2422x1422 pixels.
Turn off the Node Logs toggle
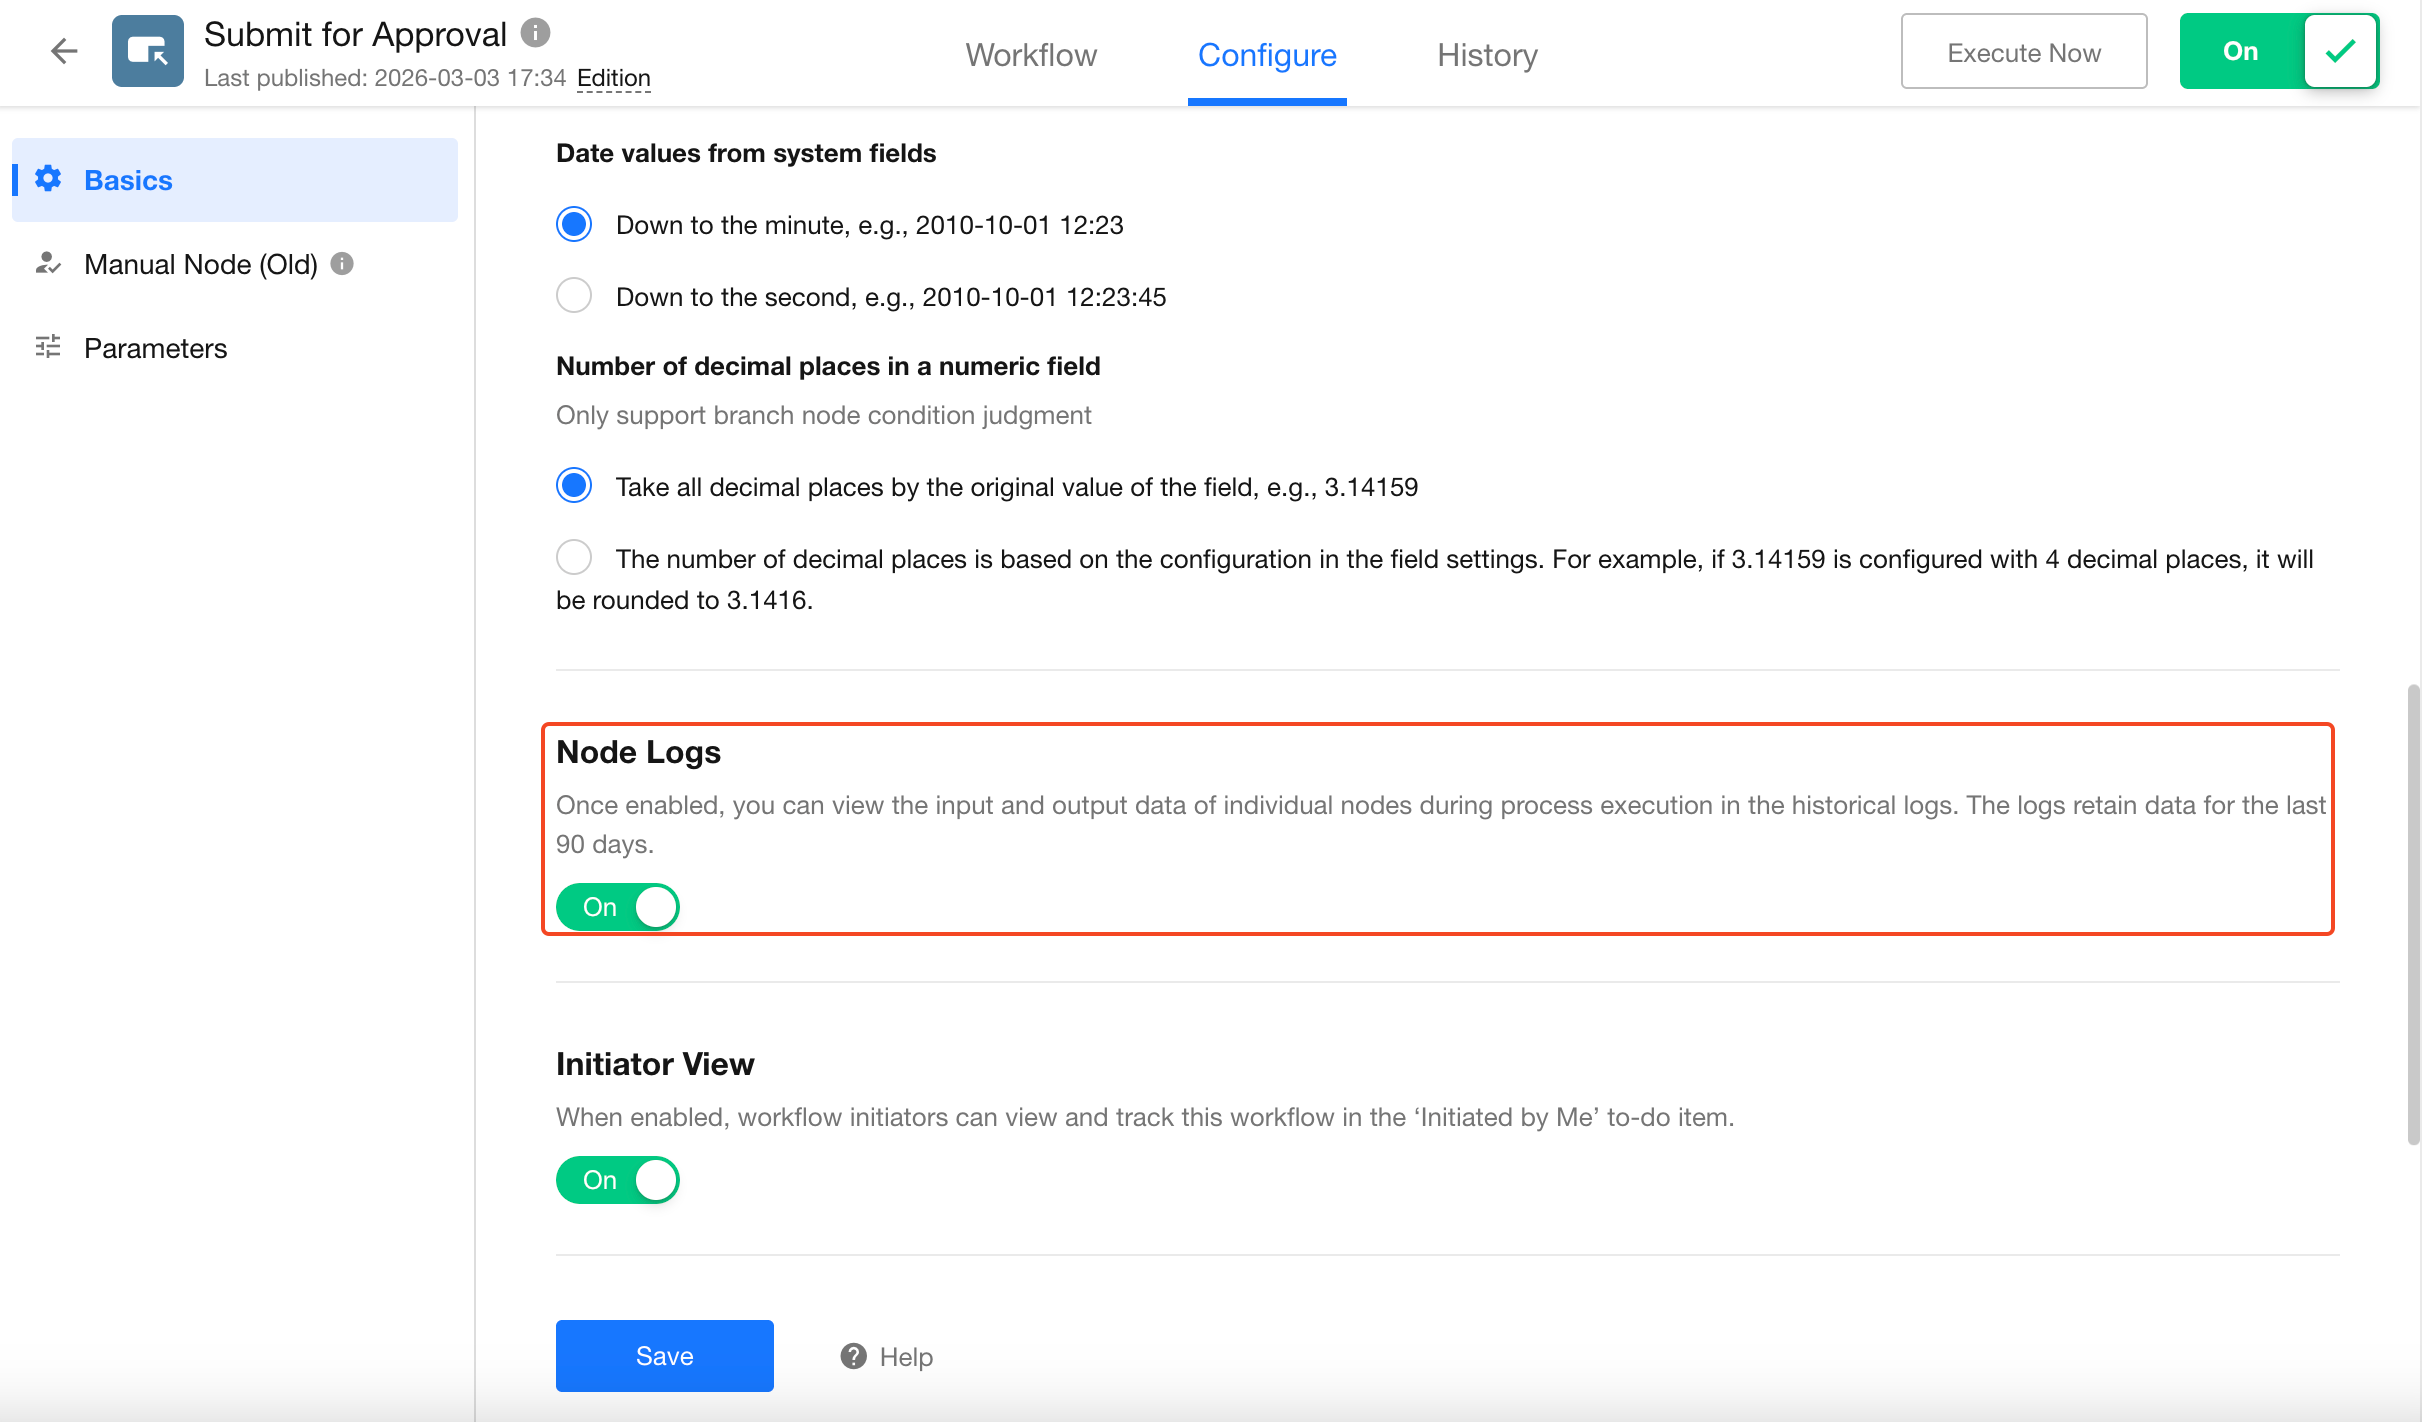tap(618, 907)
